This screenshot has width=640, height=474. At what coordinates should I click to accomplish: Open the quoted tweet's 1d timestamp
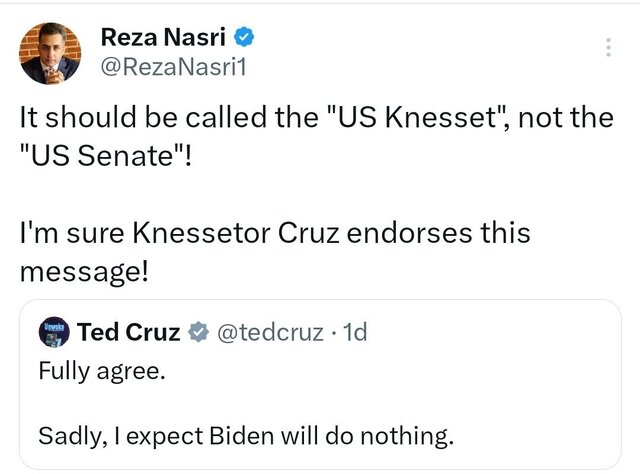[x=355, y=331]
